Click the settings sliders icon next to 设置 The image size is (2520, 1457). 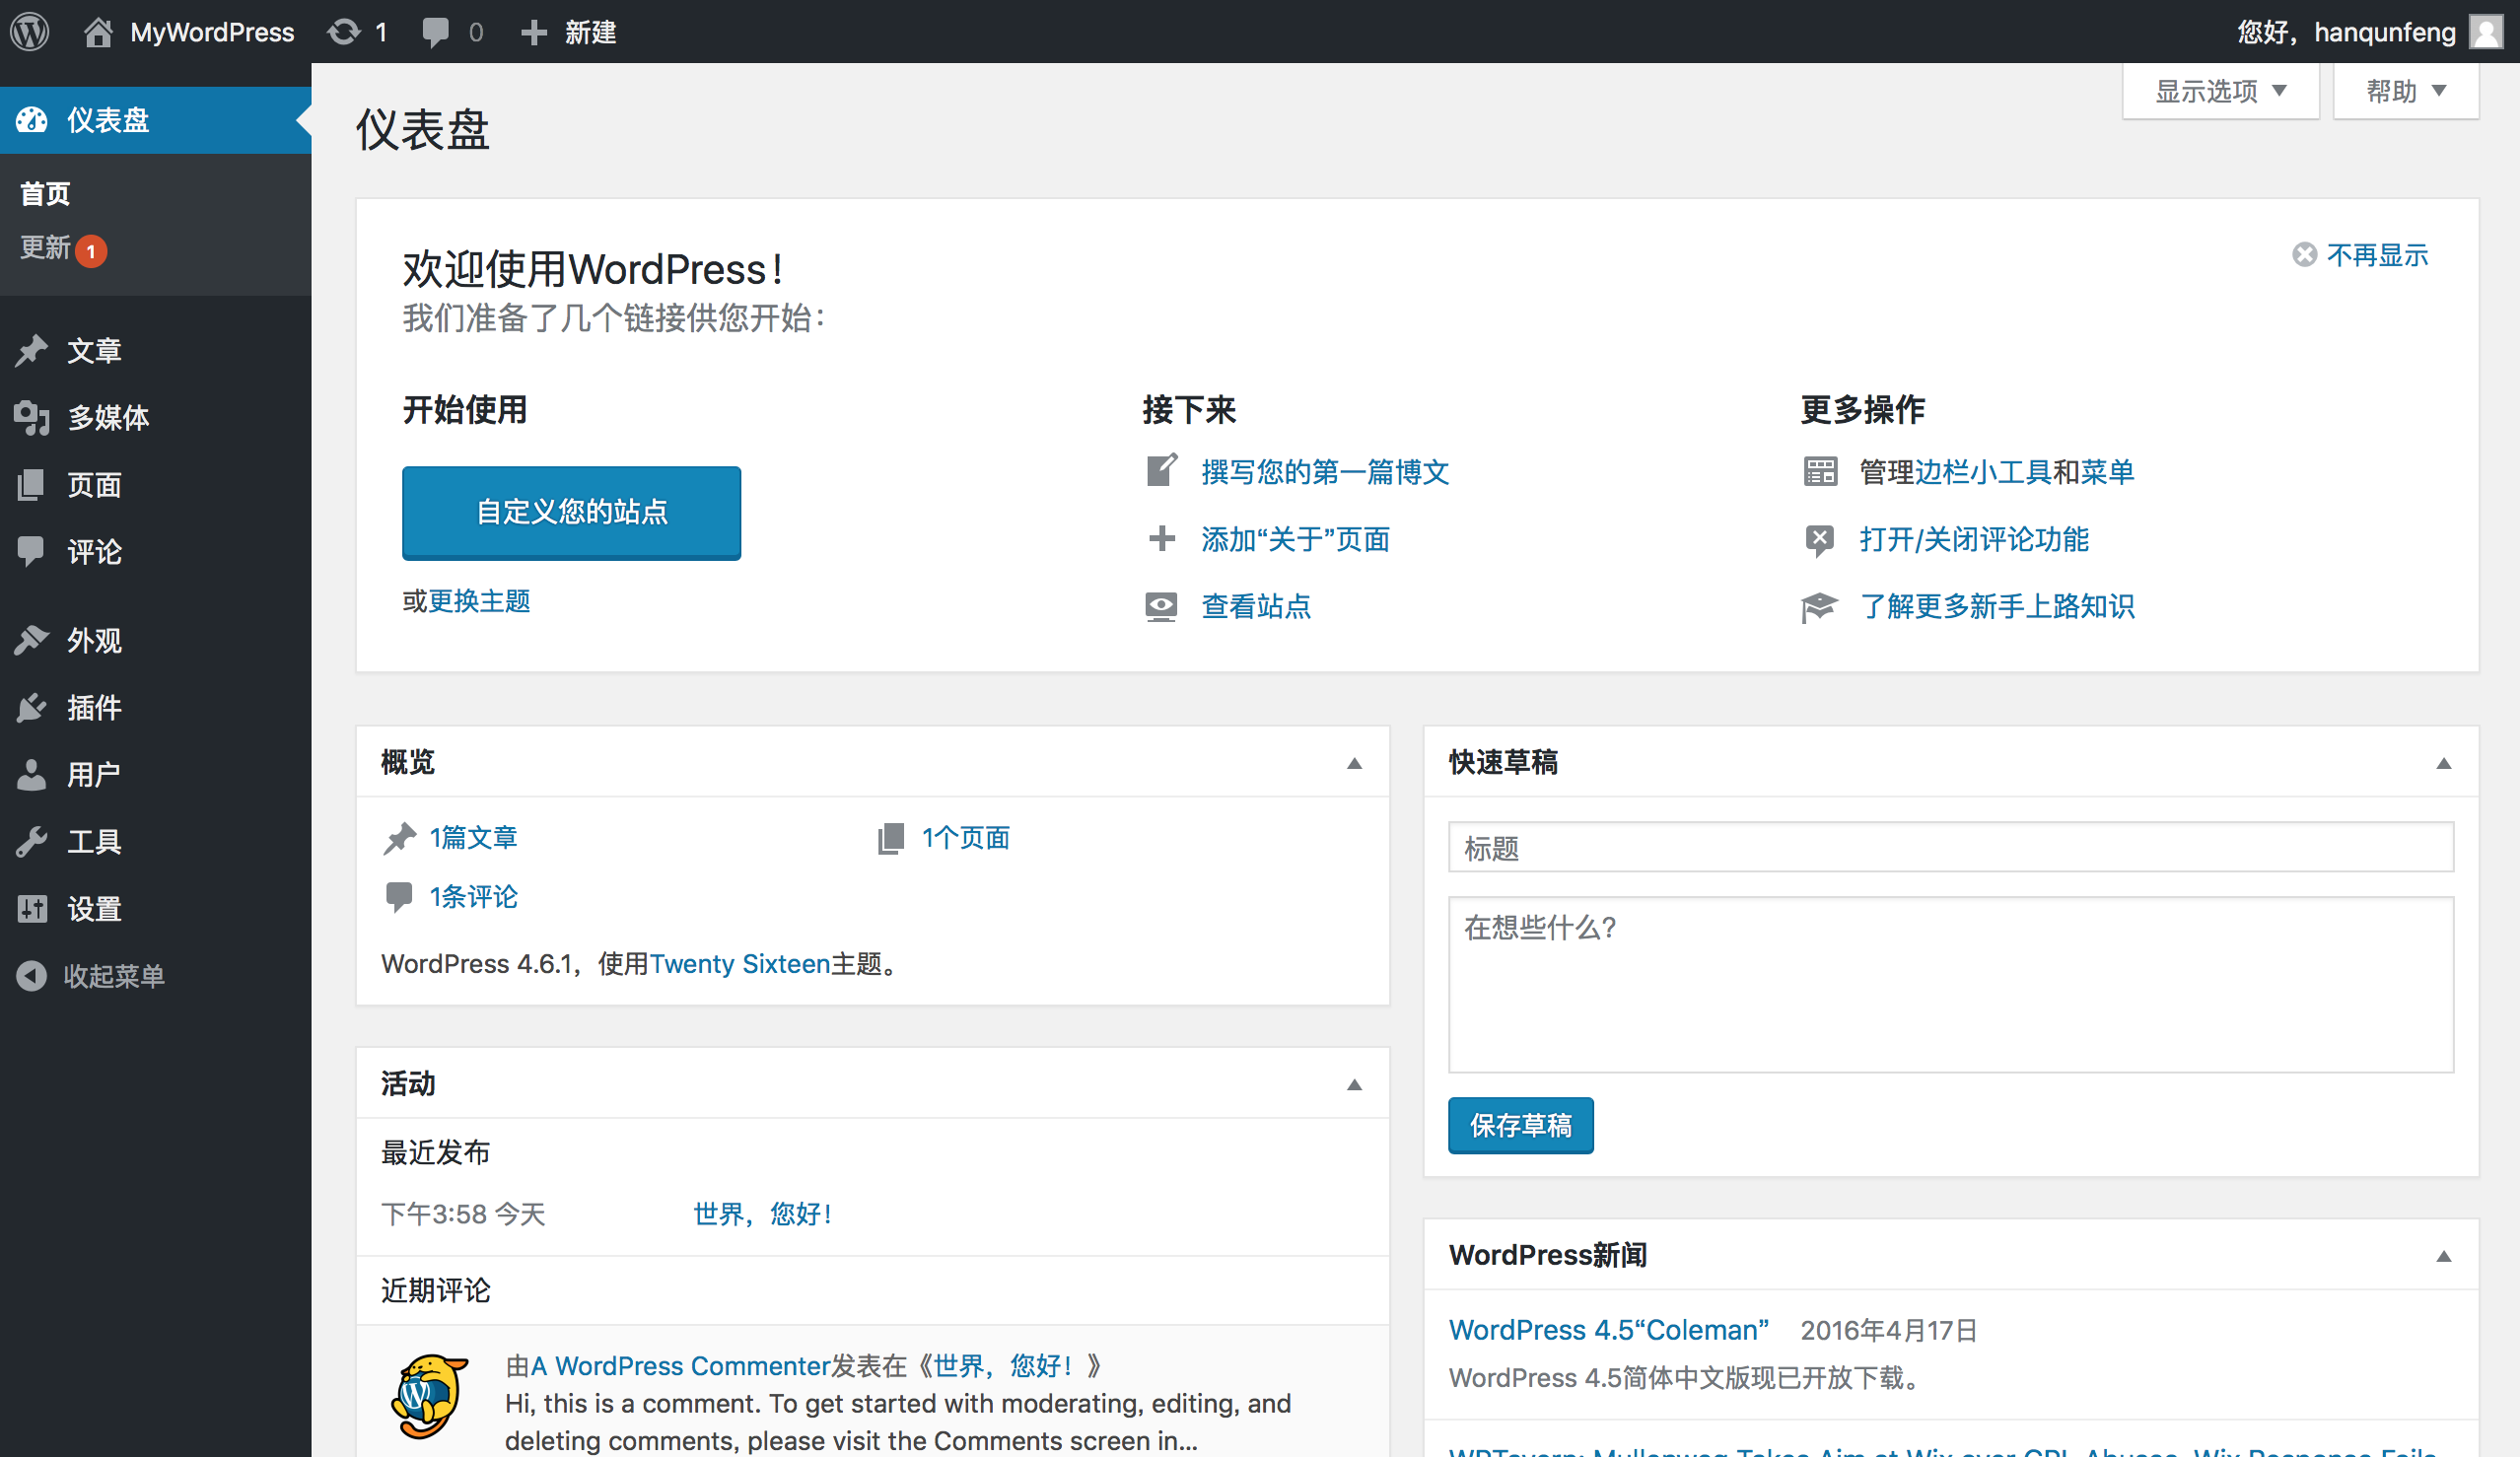pos(32,908)
